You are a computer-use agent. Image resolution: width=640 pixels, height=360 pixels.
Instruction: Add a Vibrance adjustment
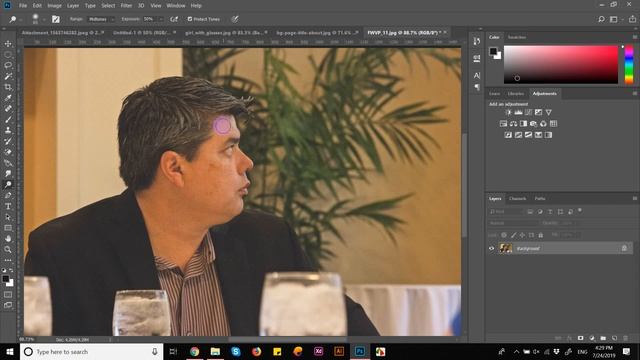pos(549,112)
